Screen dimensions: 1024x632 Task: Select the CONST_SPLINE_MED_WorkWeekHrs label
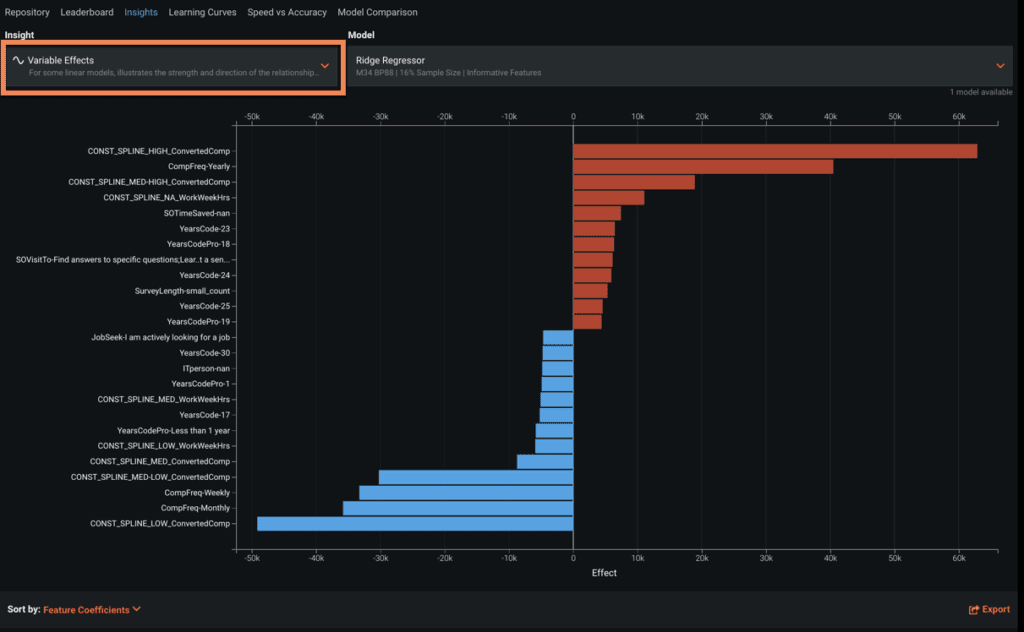click(164, 400)
